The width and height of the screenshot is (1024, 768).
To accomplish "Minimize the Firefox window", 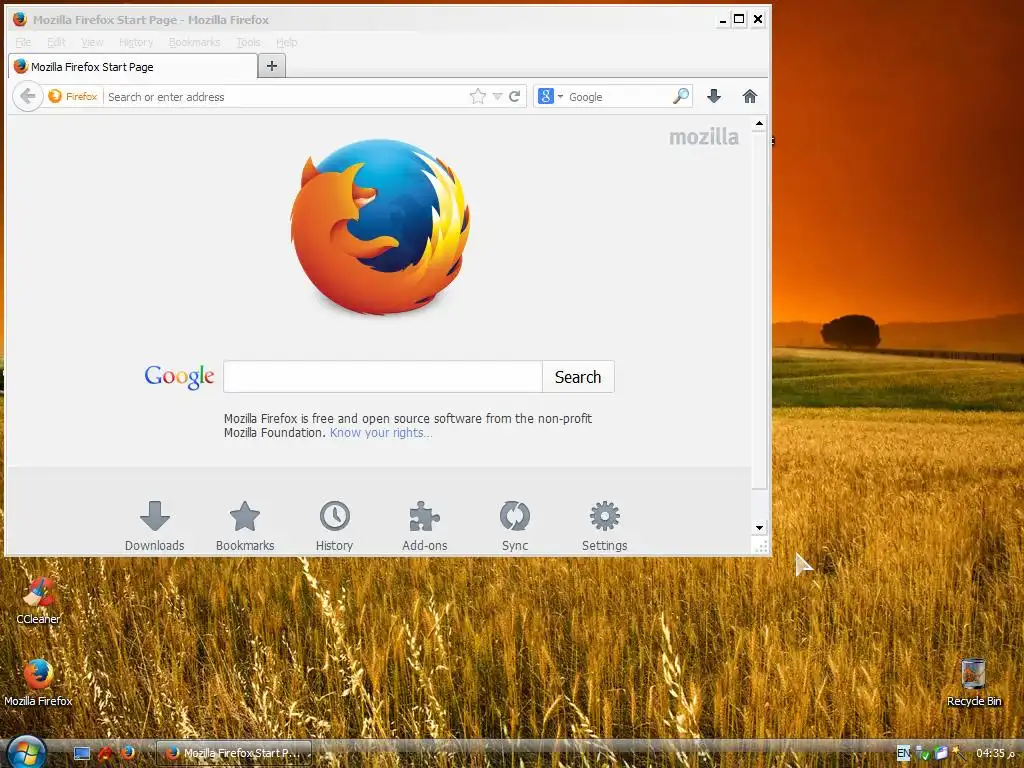I will [x=722, y=20].
